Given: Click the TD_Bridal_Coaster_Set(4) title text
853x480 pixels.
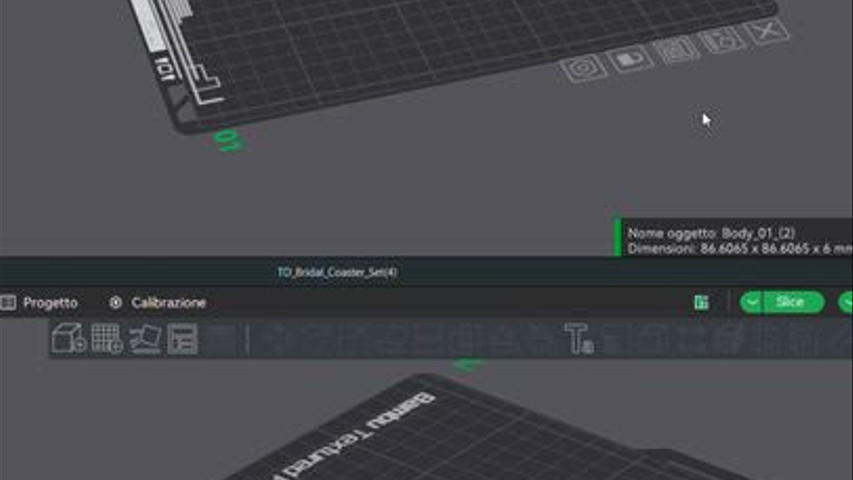Looking at the screenshot, I should (337, 272).
